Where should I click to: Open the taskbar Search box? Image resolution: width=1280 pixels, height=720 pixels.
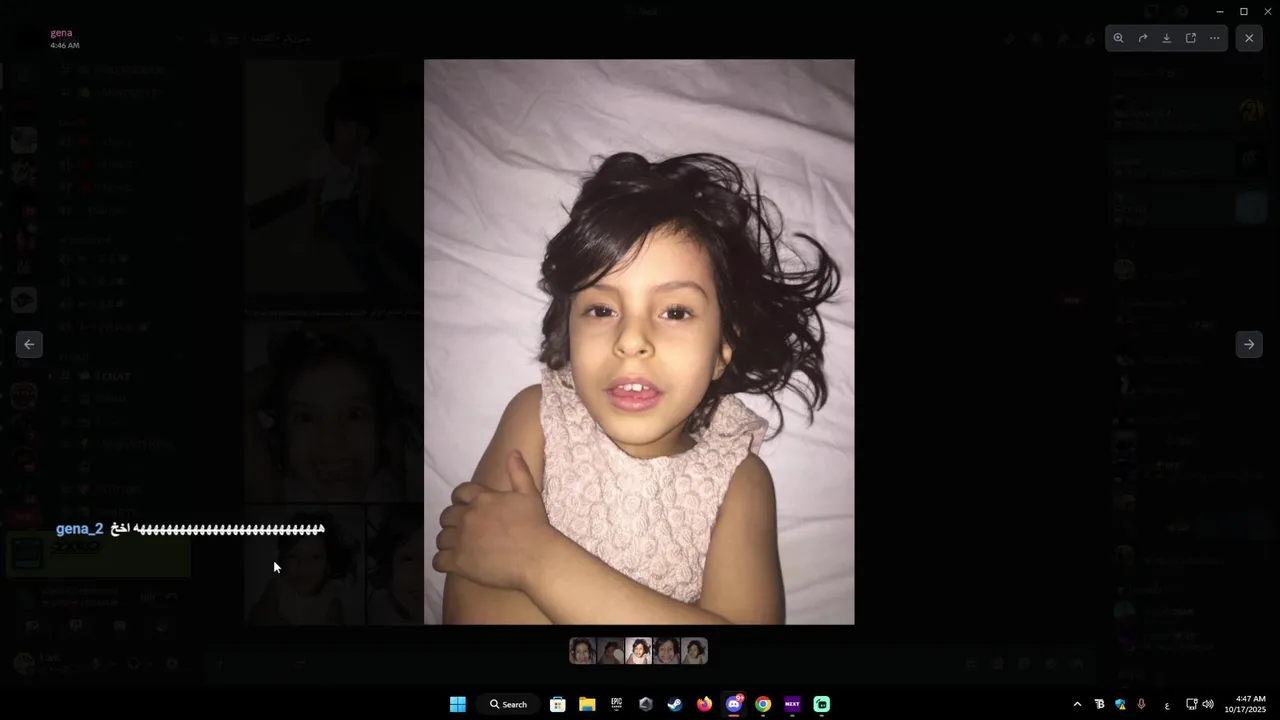point(509,704)
